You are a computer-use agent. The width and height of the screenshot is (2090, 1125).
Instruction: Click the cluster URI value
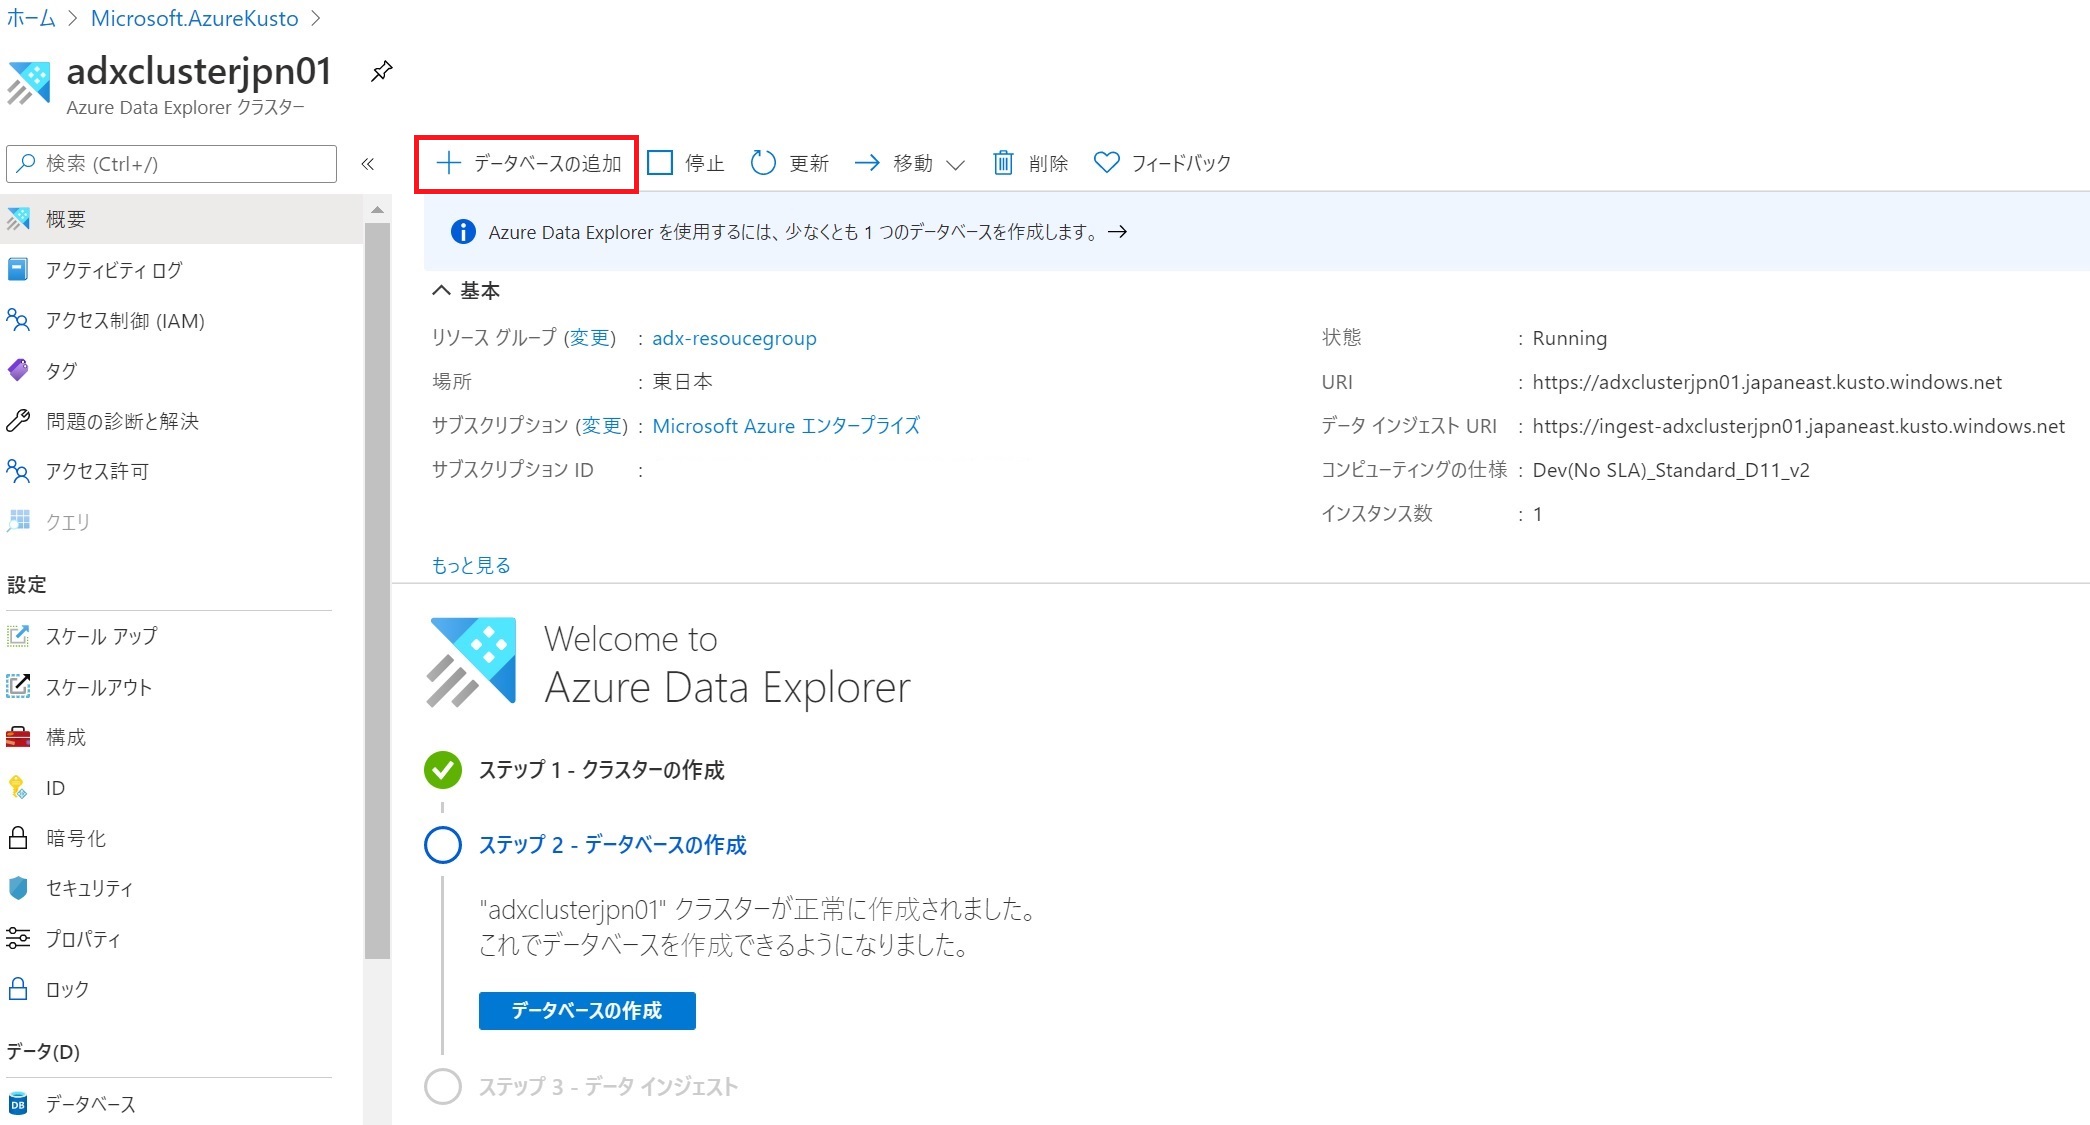[x=1767, y=382]
